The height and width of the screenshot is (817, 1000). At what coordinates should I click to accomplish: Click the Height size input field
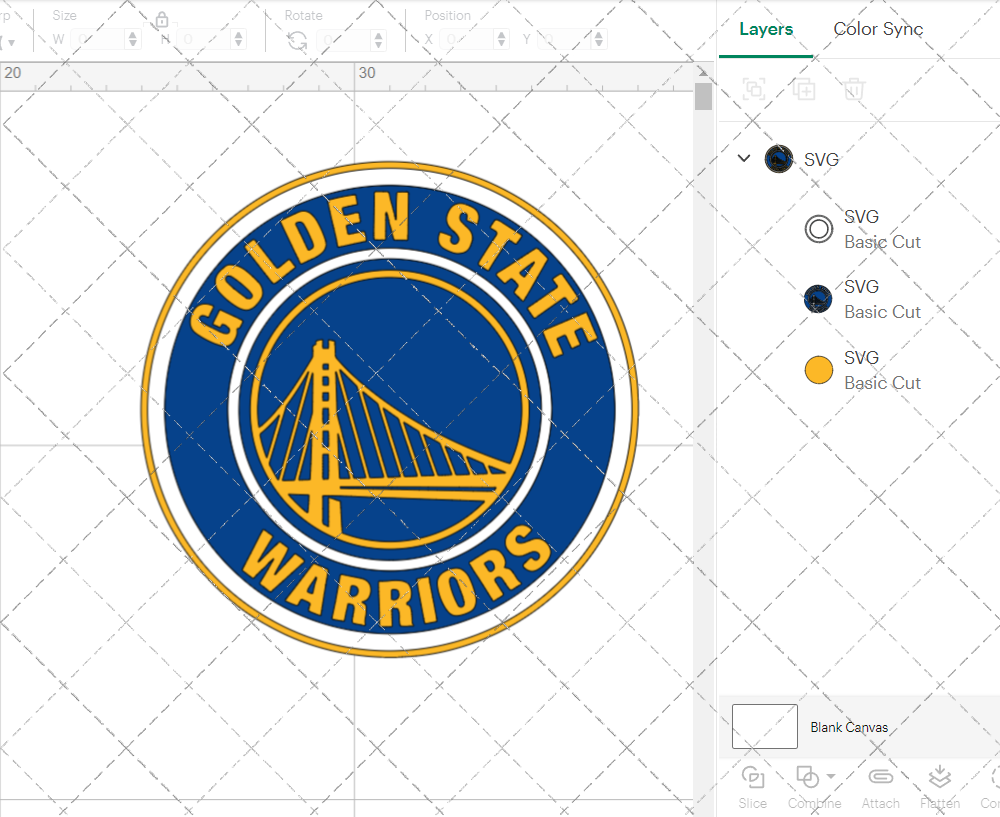pos(204,40)
